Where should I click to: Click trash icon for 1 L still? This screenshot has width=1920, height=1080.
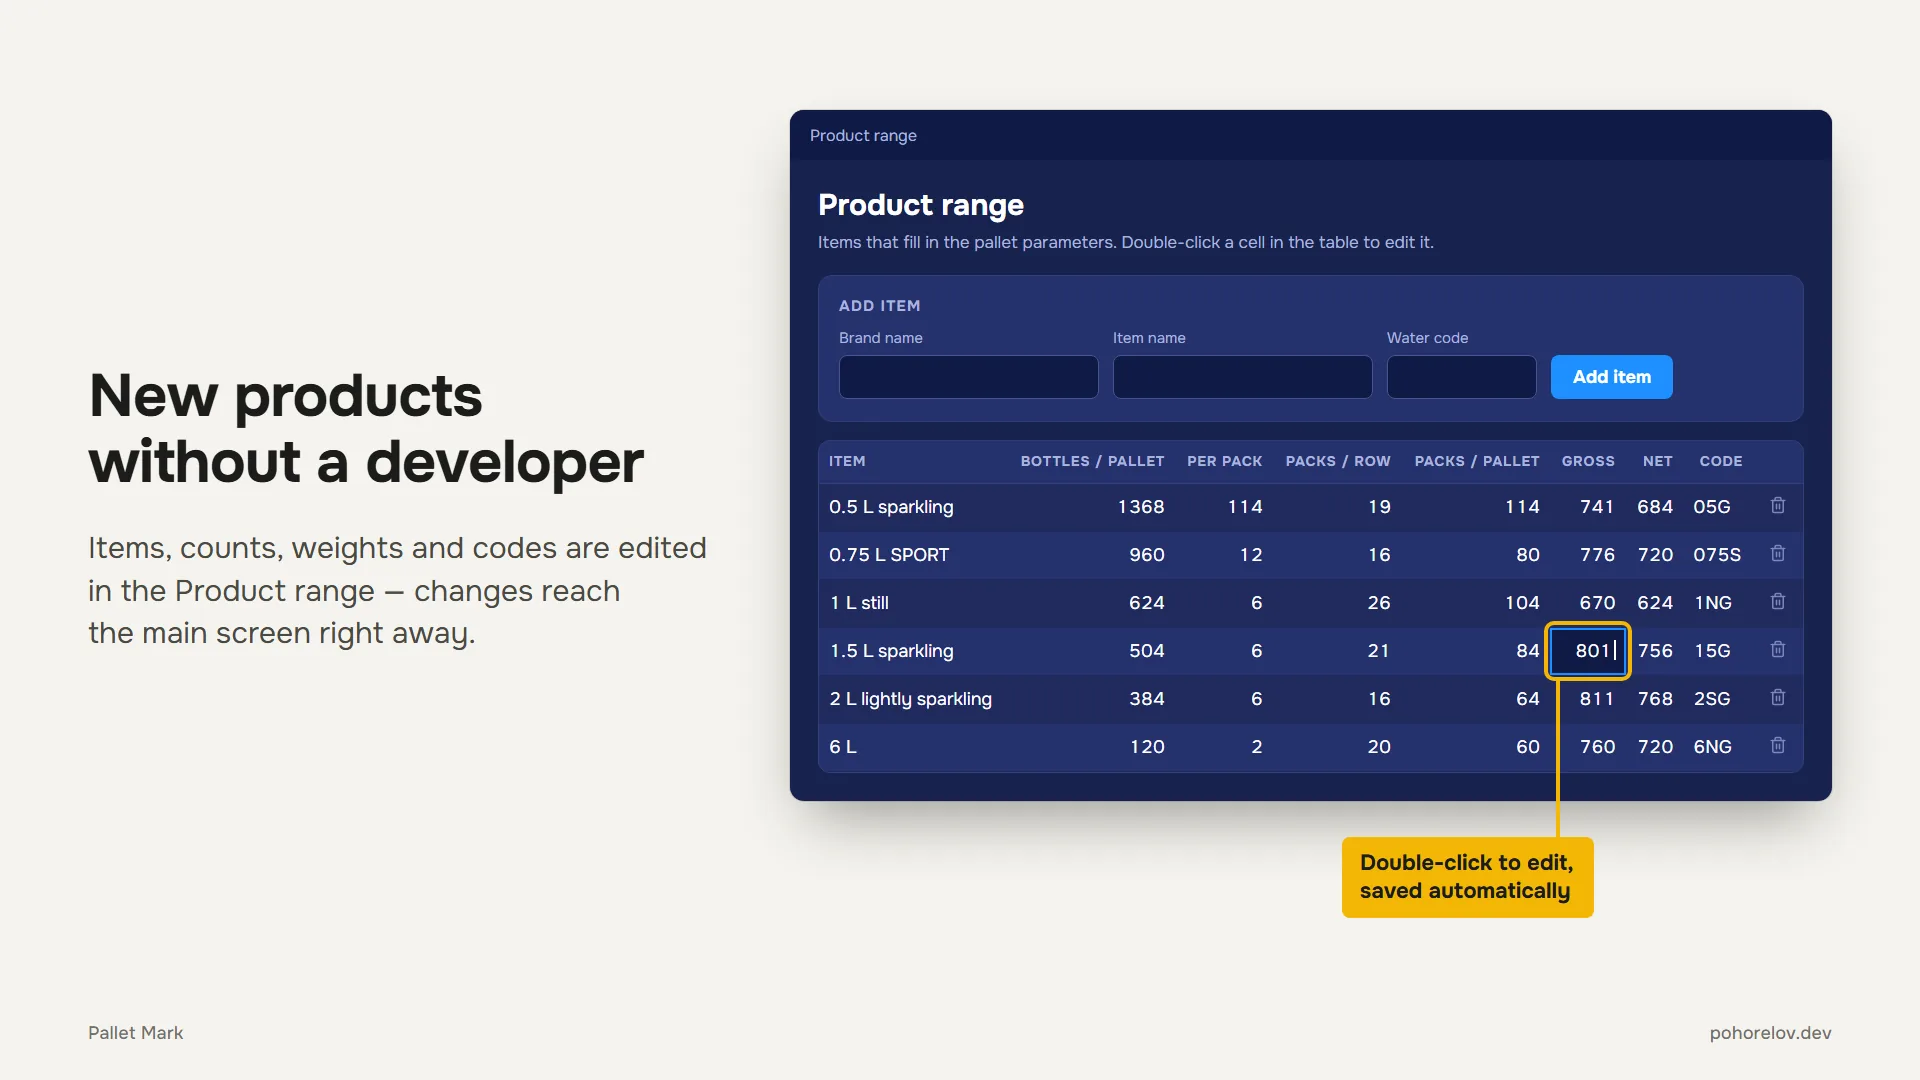point(1778,602)
